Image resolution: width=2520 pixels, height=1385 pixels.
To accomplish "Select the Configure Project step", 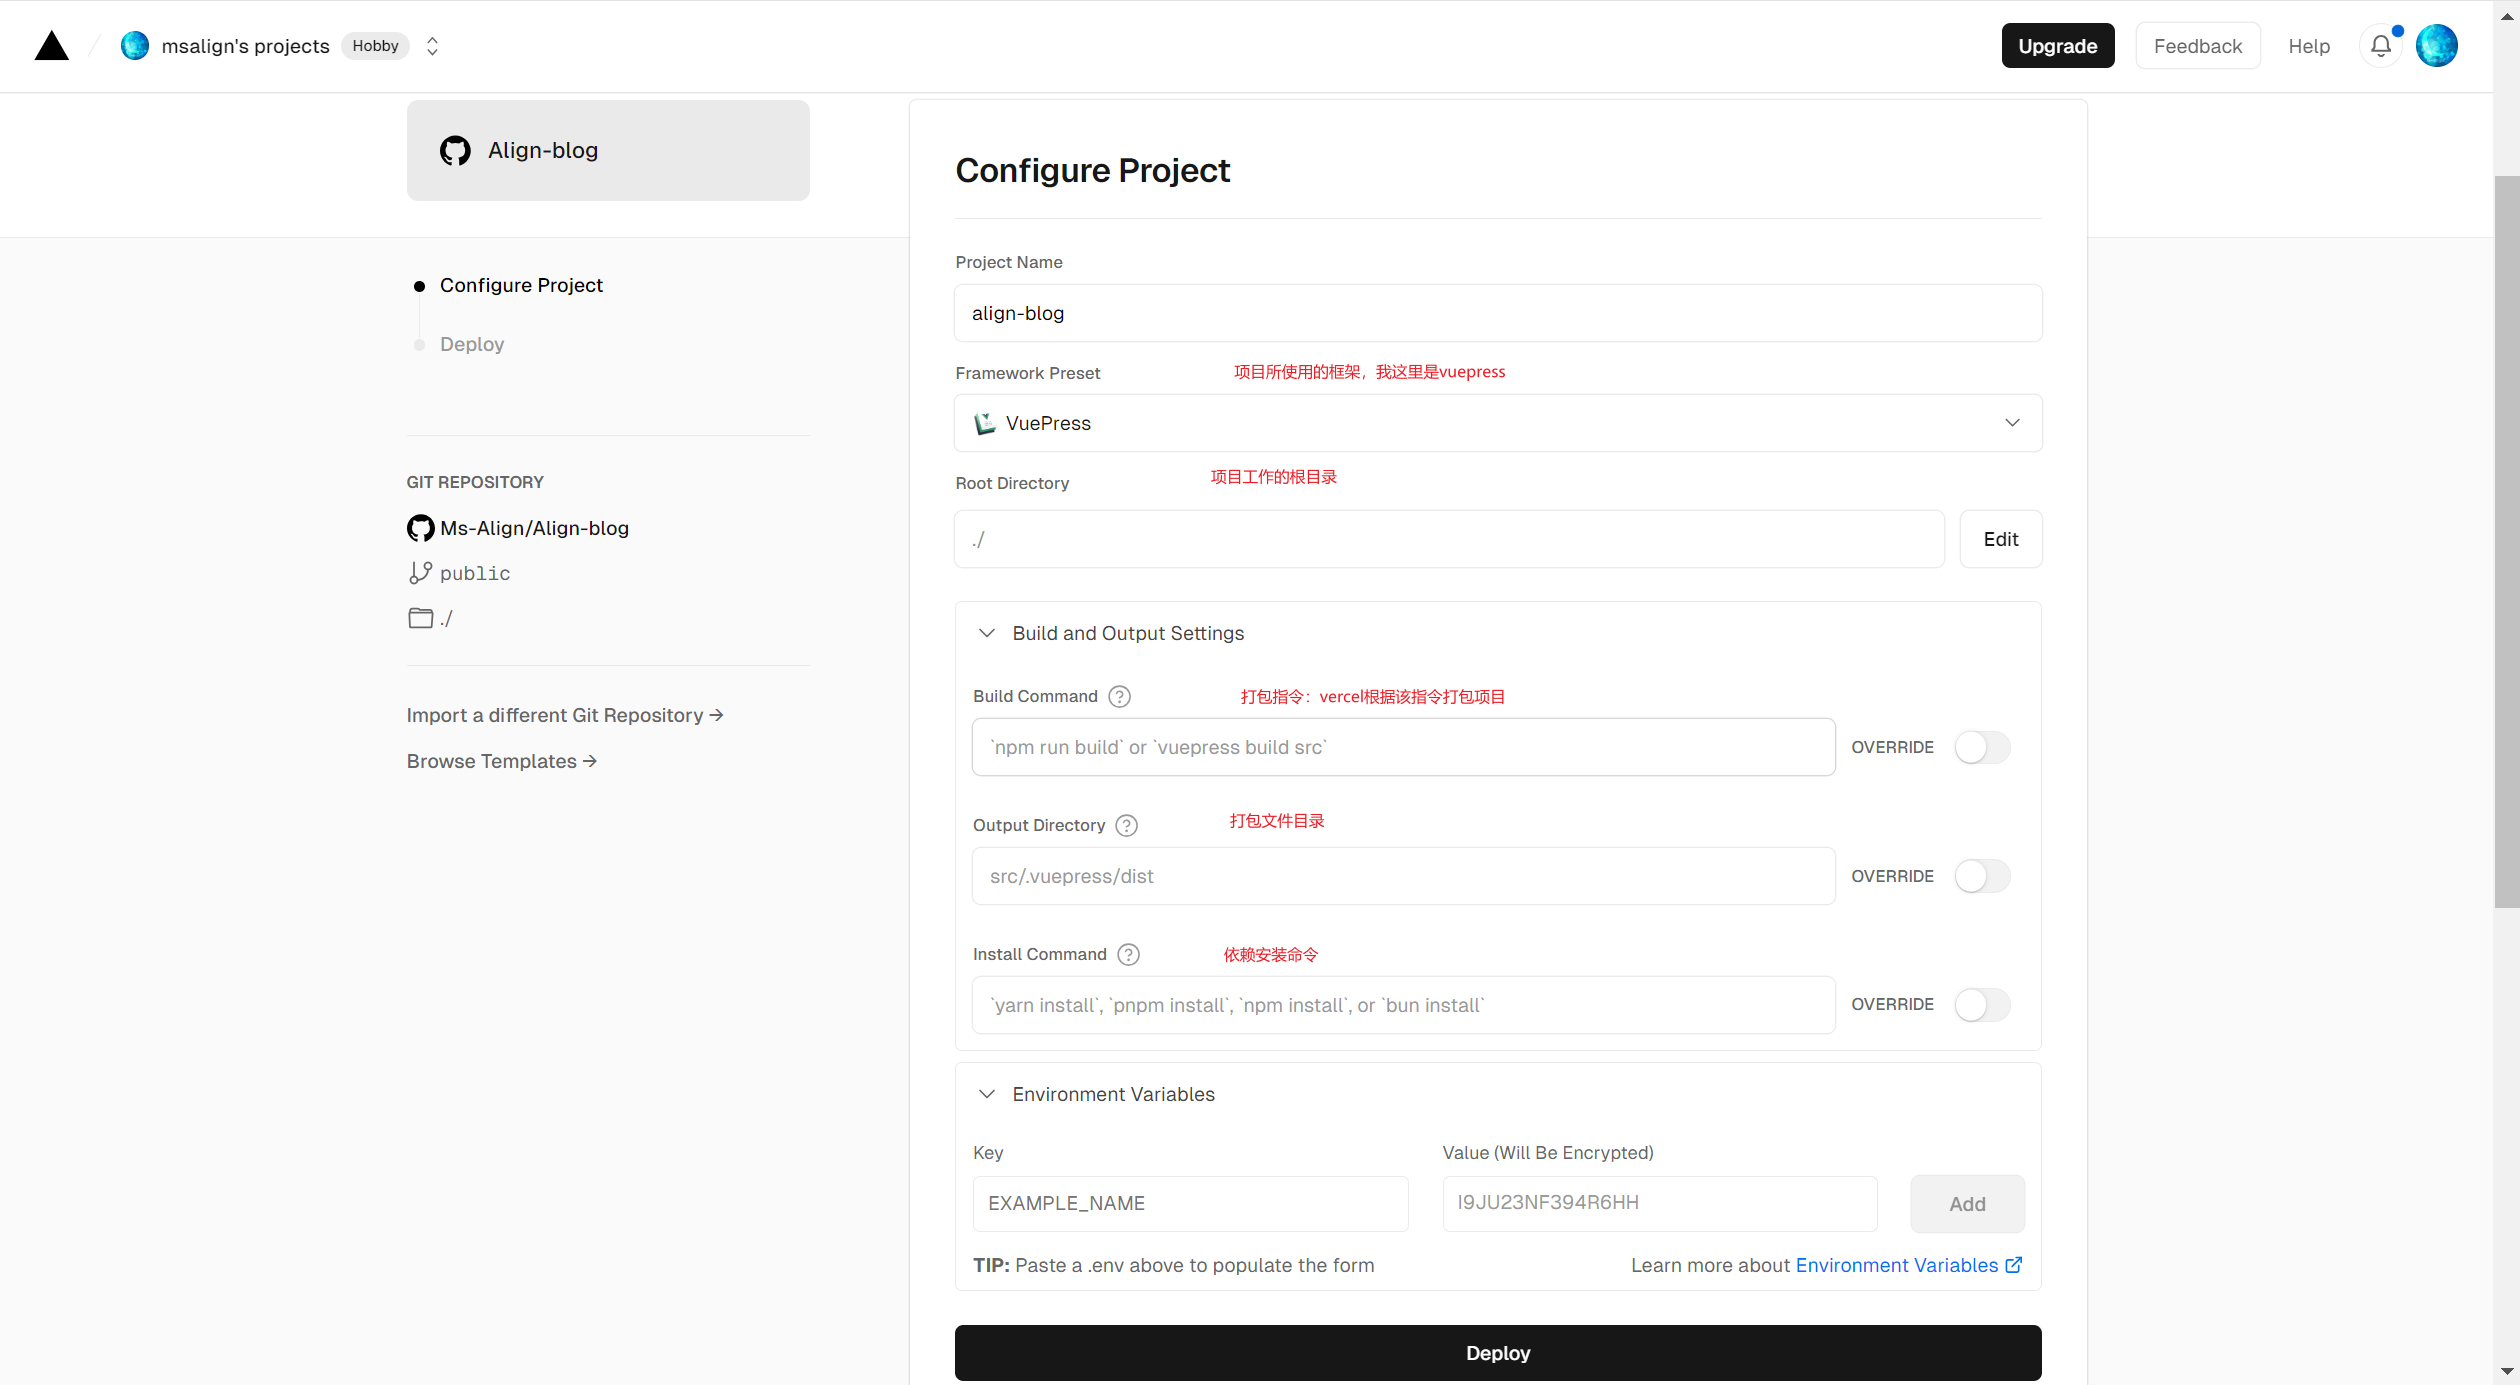I will [521, 285].
